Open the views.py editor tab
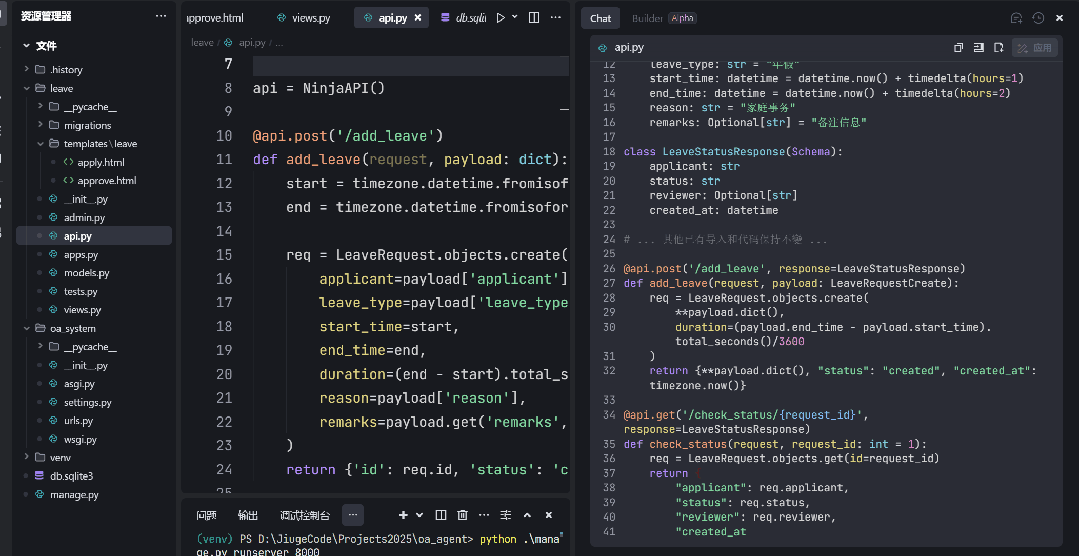The image size is (1079, 556). [x=302, y=19]
